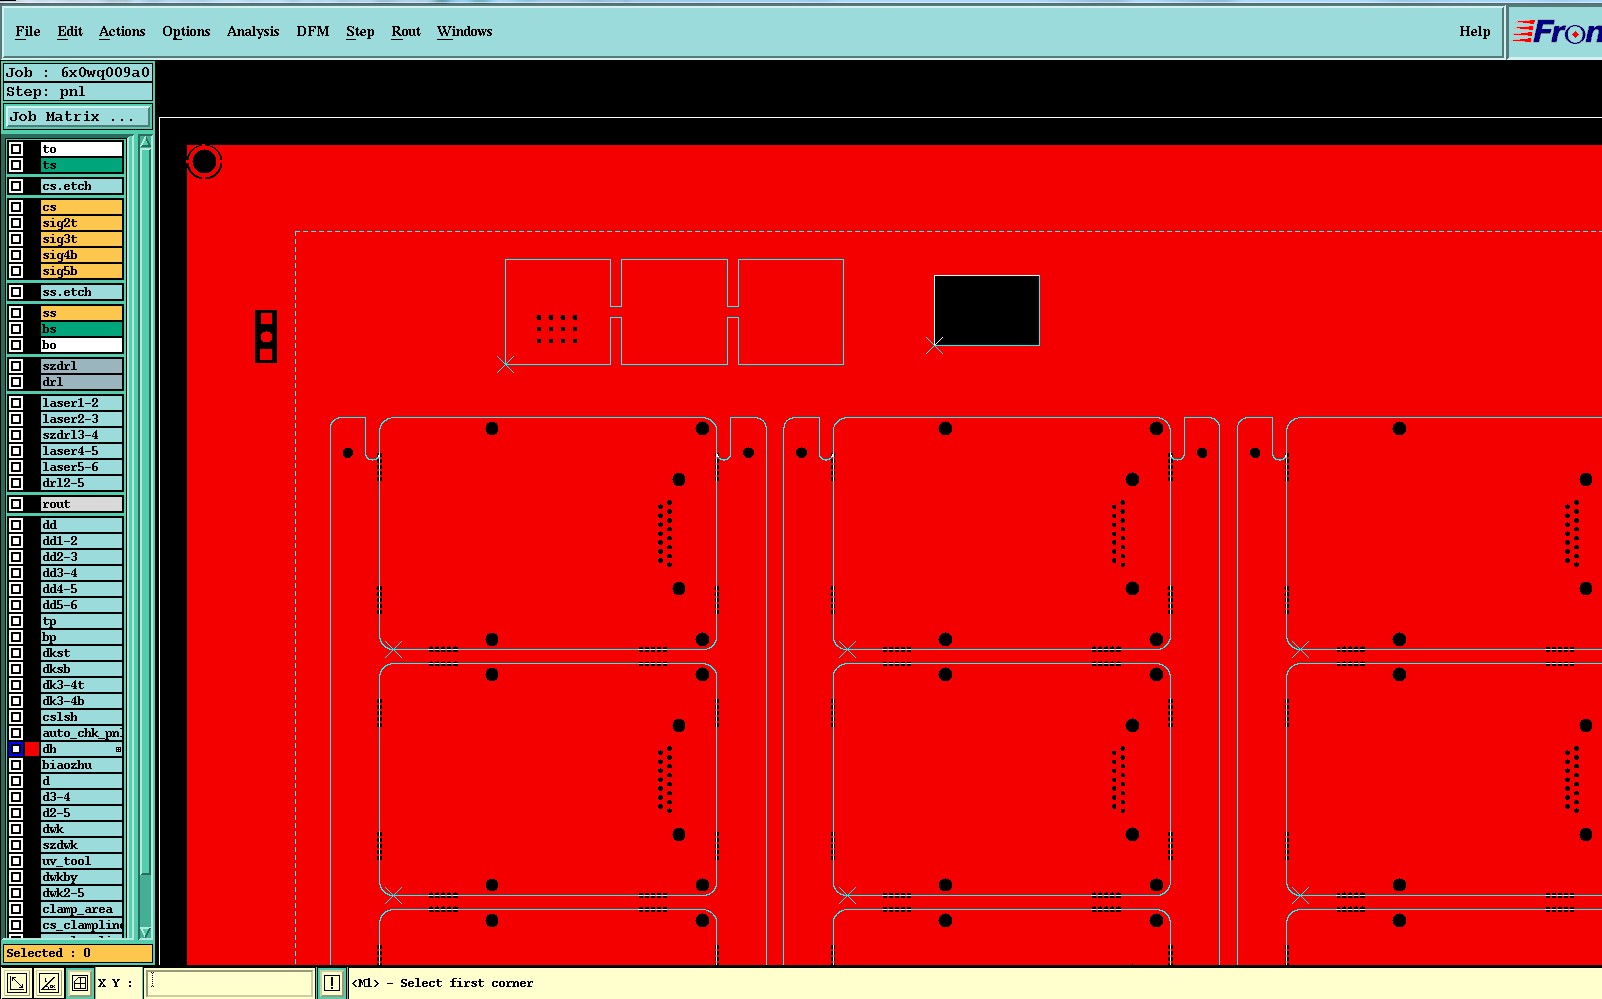The height and width of the screenshot is (999, 1602).
Task: Open the Rout menu
Action: coord(406,32)
